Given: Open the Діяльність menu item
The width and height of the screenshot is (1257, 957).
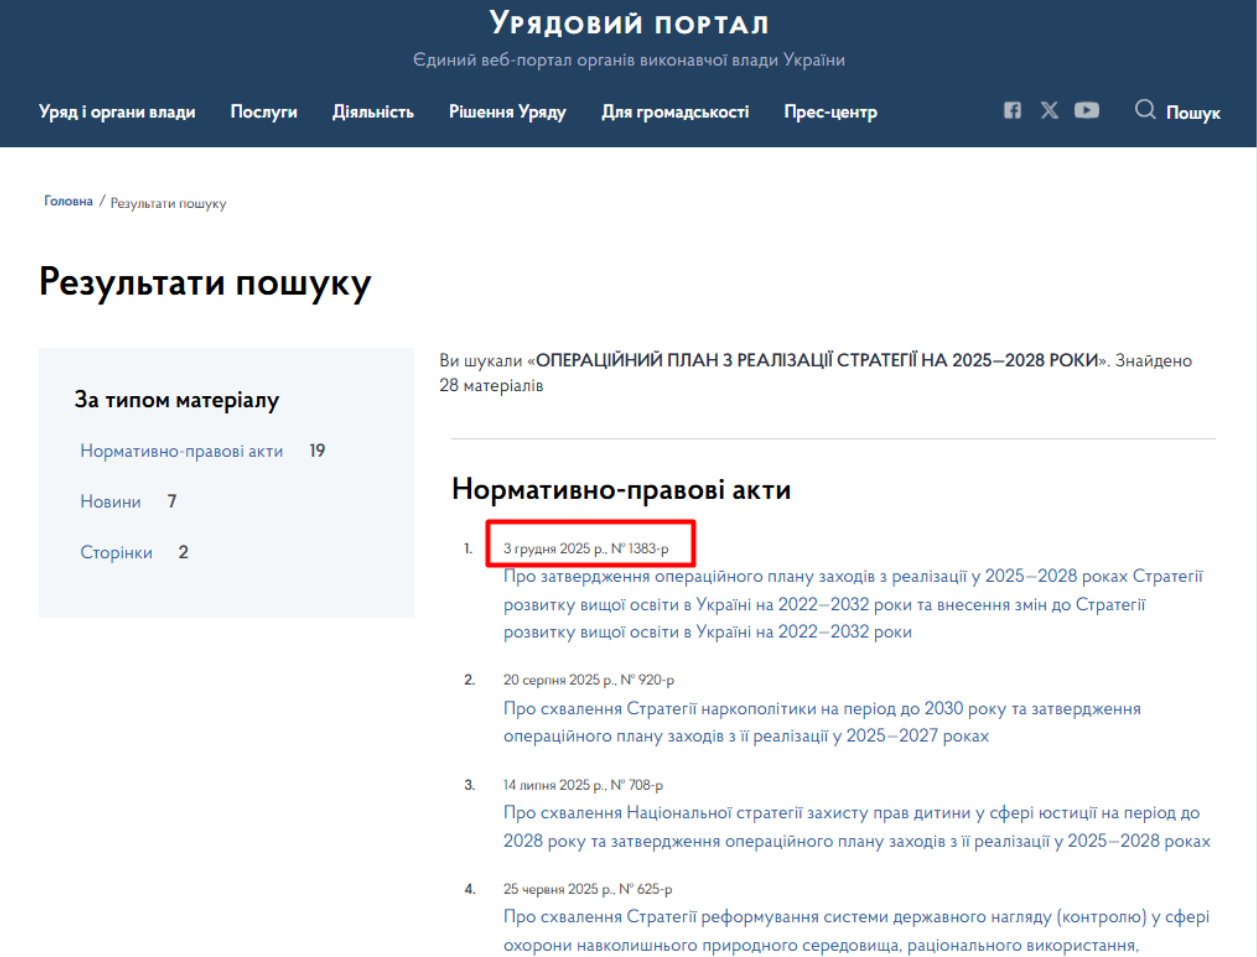Looking at the screenshot, I should tap(373, 112).
